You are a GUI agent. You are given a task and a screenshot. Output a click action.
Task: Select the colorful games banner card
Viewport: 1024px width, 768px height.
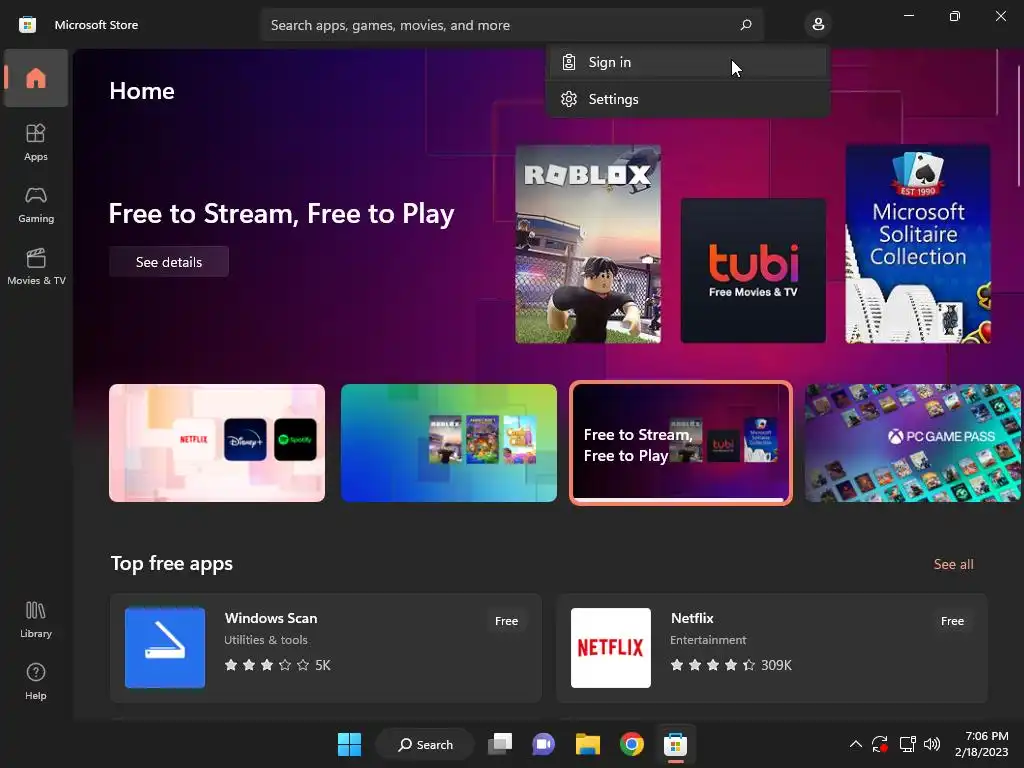coord(449,443)
